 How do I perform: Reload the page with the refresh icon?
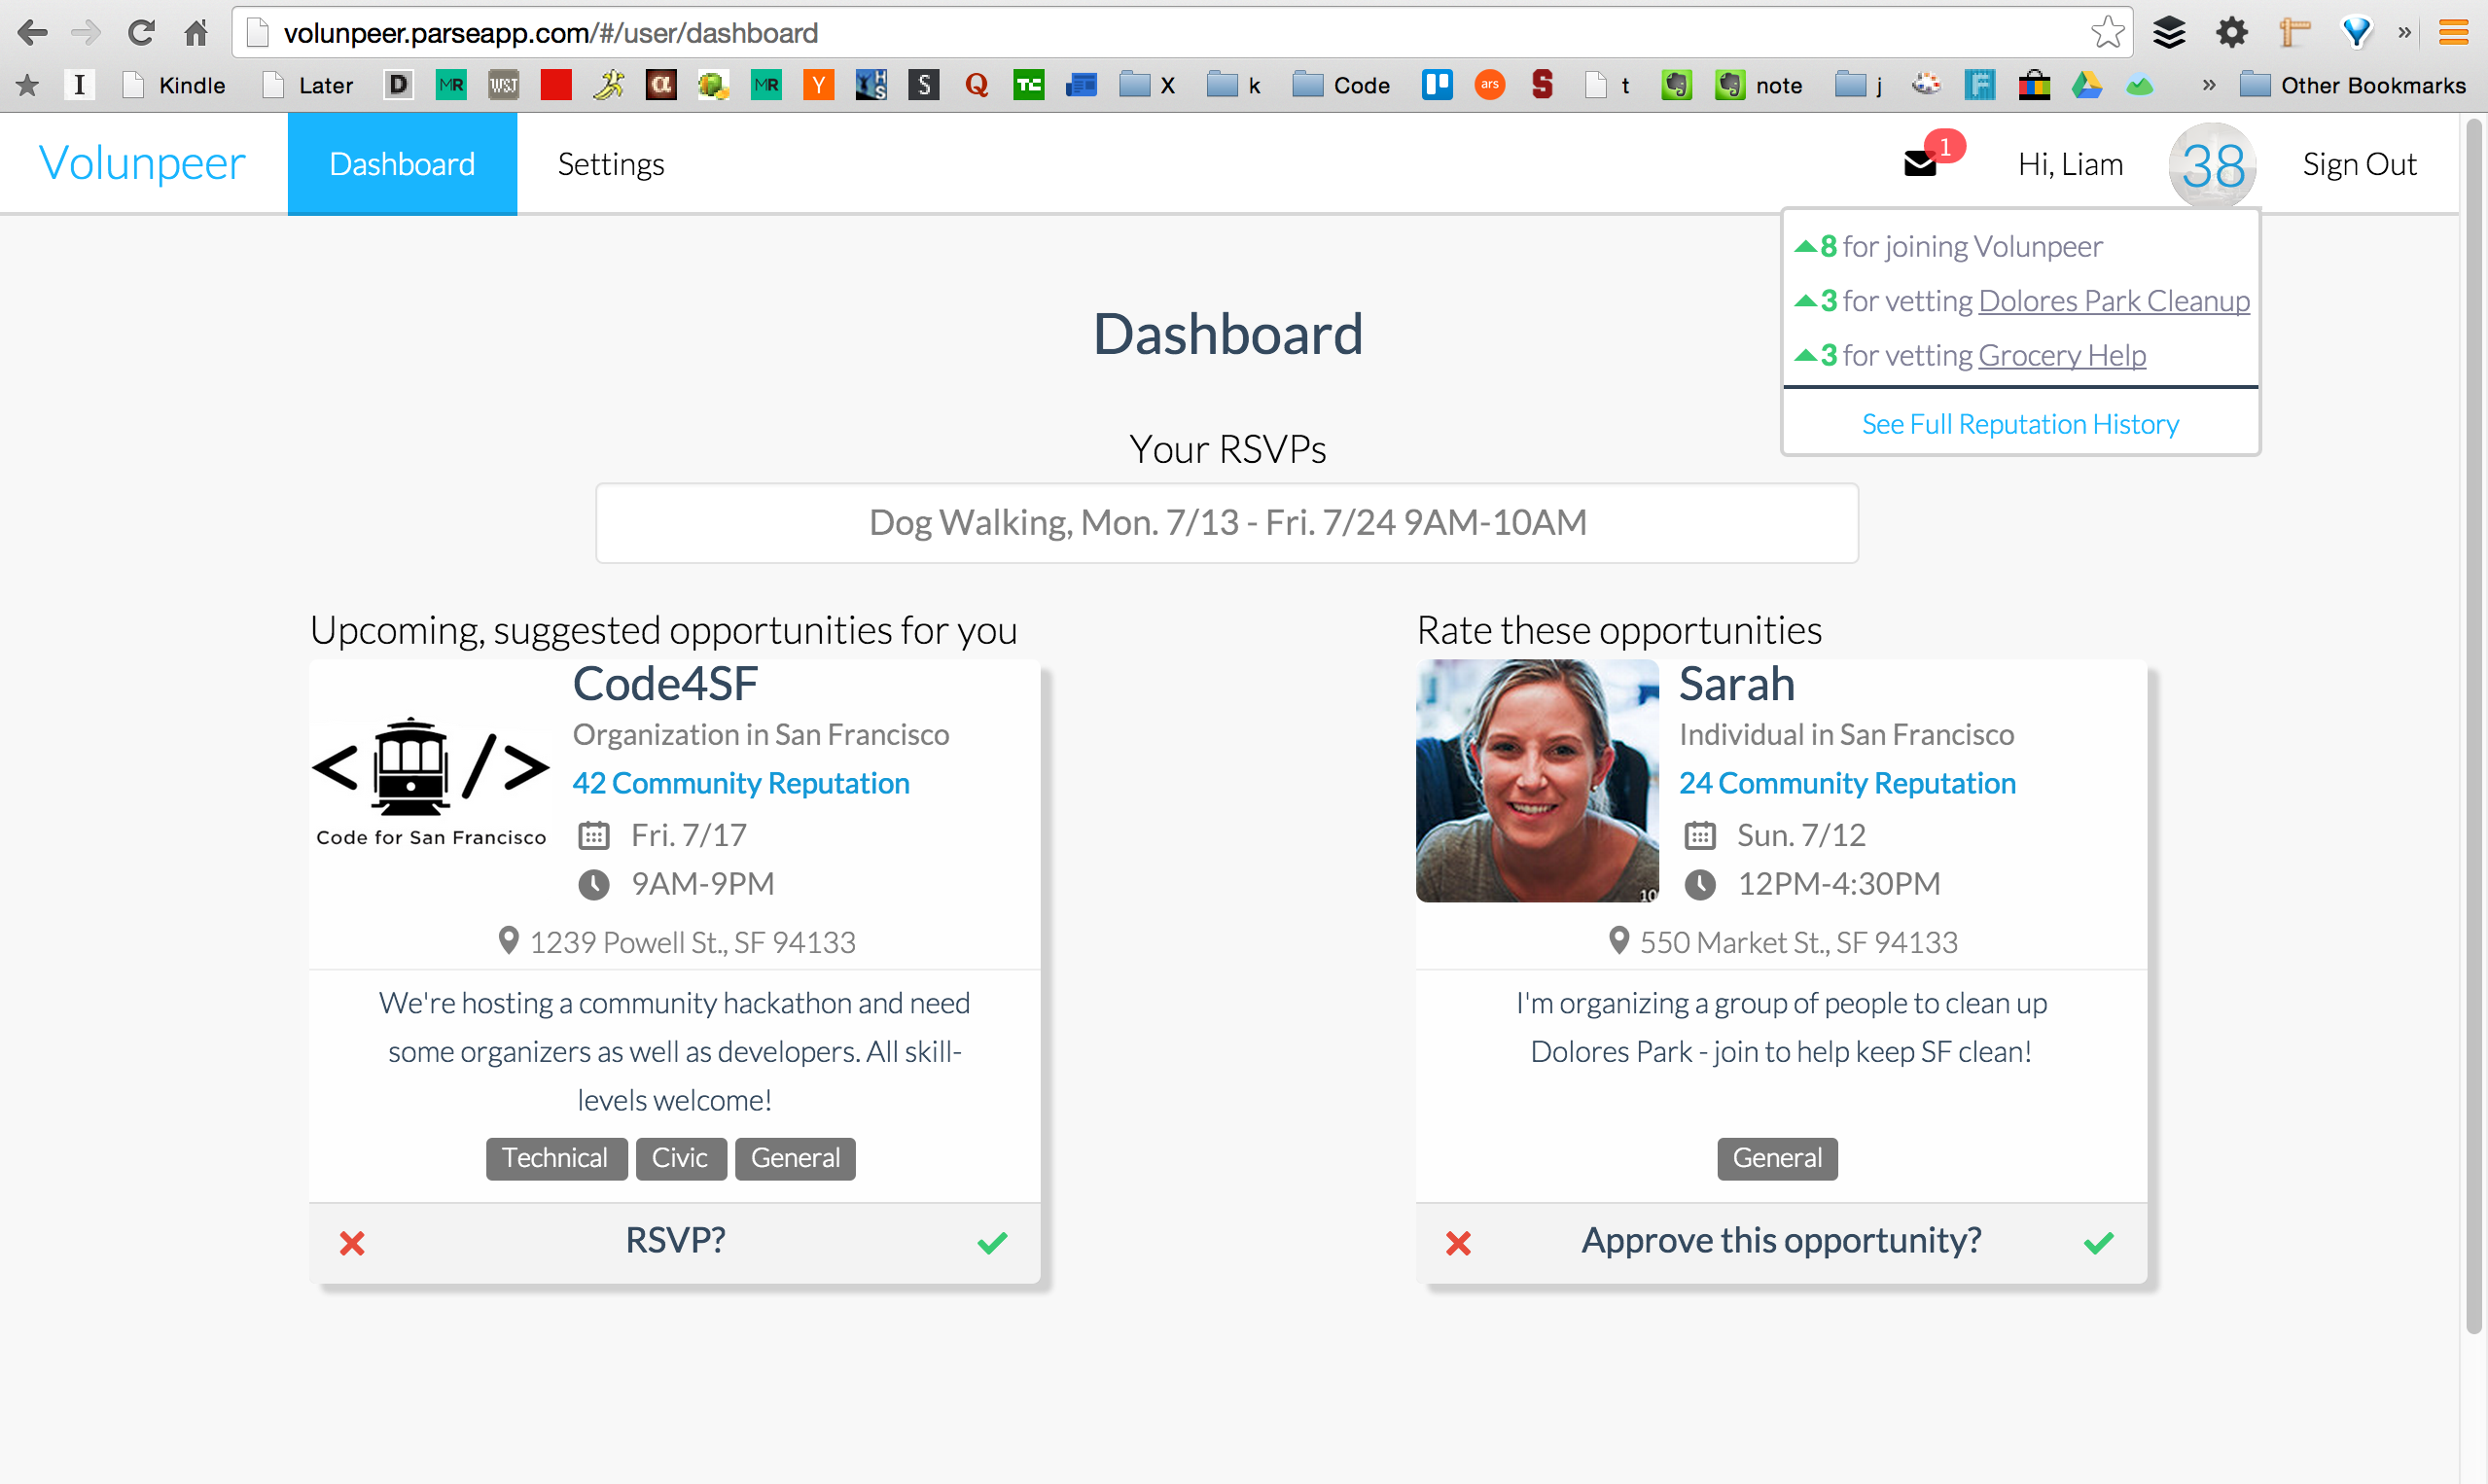141,33
